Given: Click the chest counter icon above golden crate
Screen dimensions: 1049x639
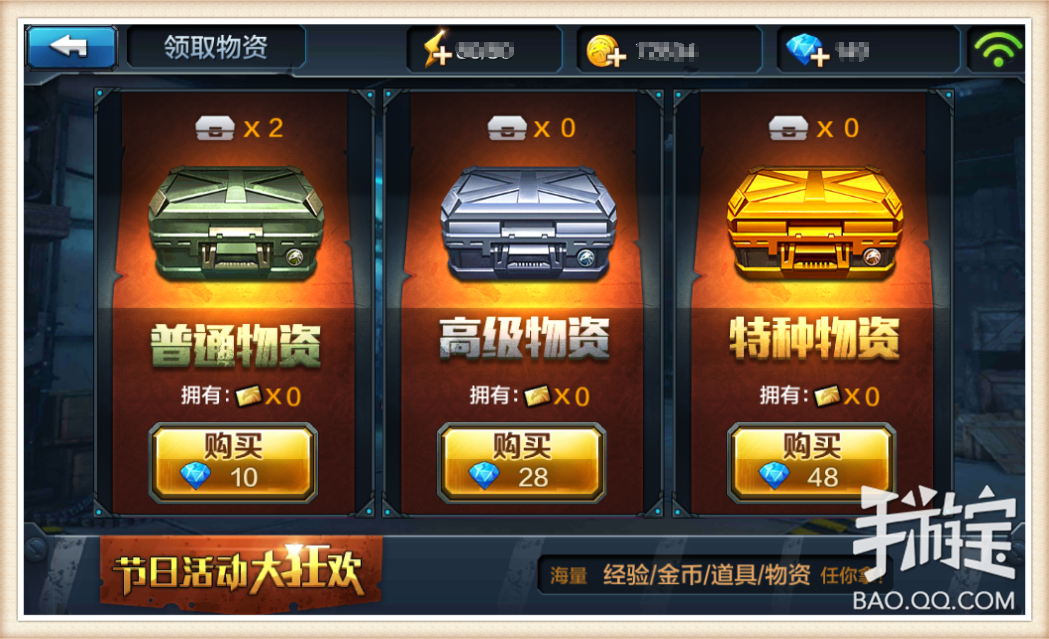Looking at the screenshot, I should 788,128.
